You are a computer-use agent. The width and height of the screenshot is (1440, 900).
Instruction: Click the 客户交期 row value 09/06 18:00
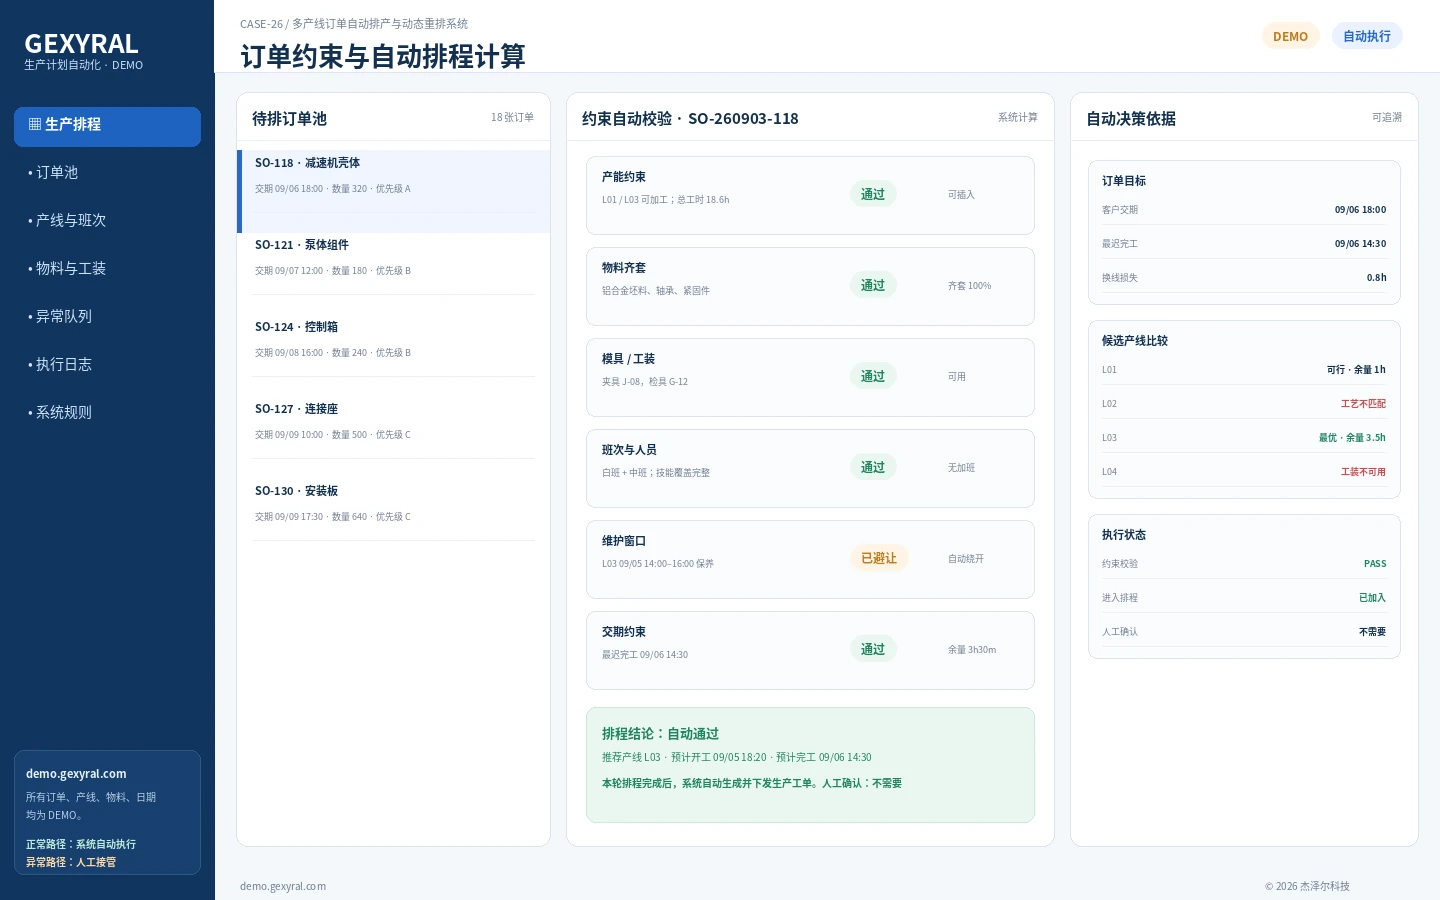1360,210
